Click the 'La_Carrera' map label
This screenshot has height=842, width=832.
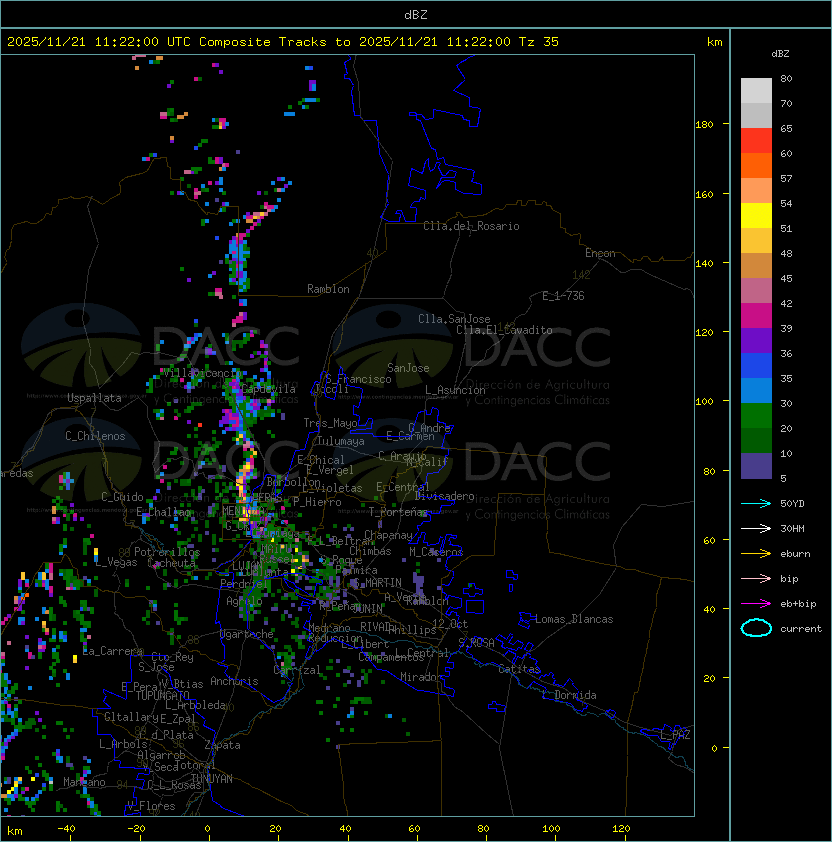[113, 651]
